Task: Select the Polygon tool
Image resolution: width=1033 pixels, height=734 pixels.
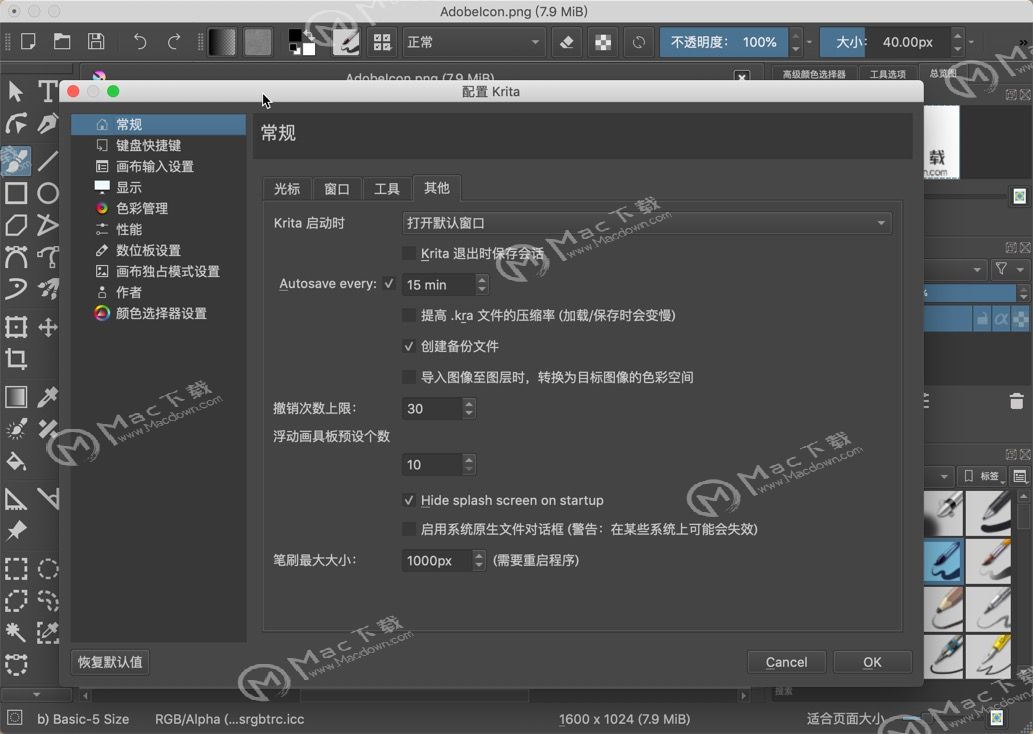Action: pyautogui.click(x=16, y=225)
